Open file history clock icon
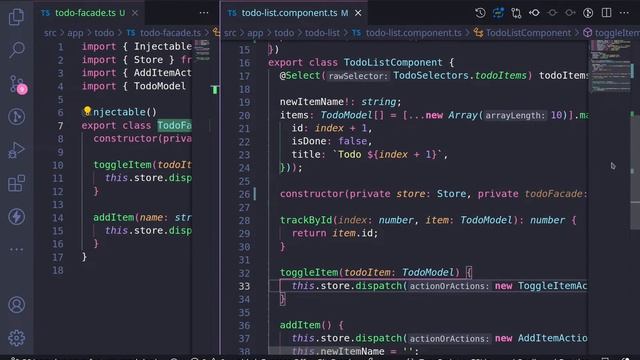The height and width of the screenshot is (360, 640). [480, 13]
